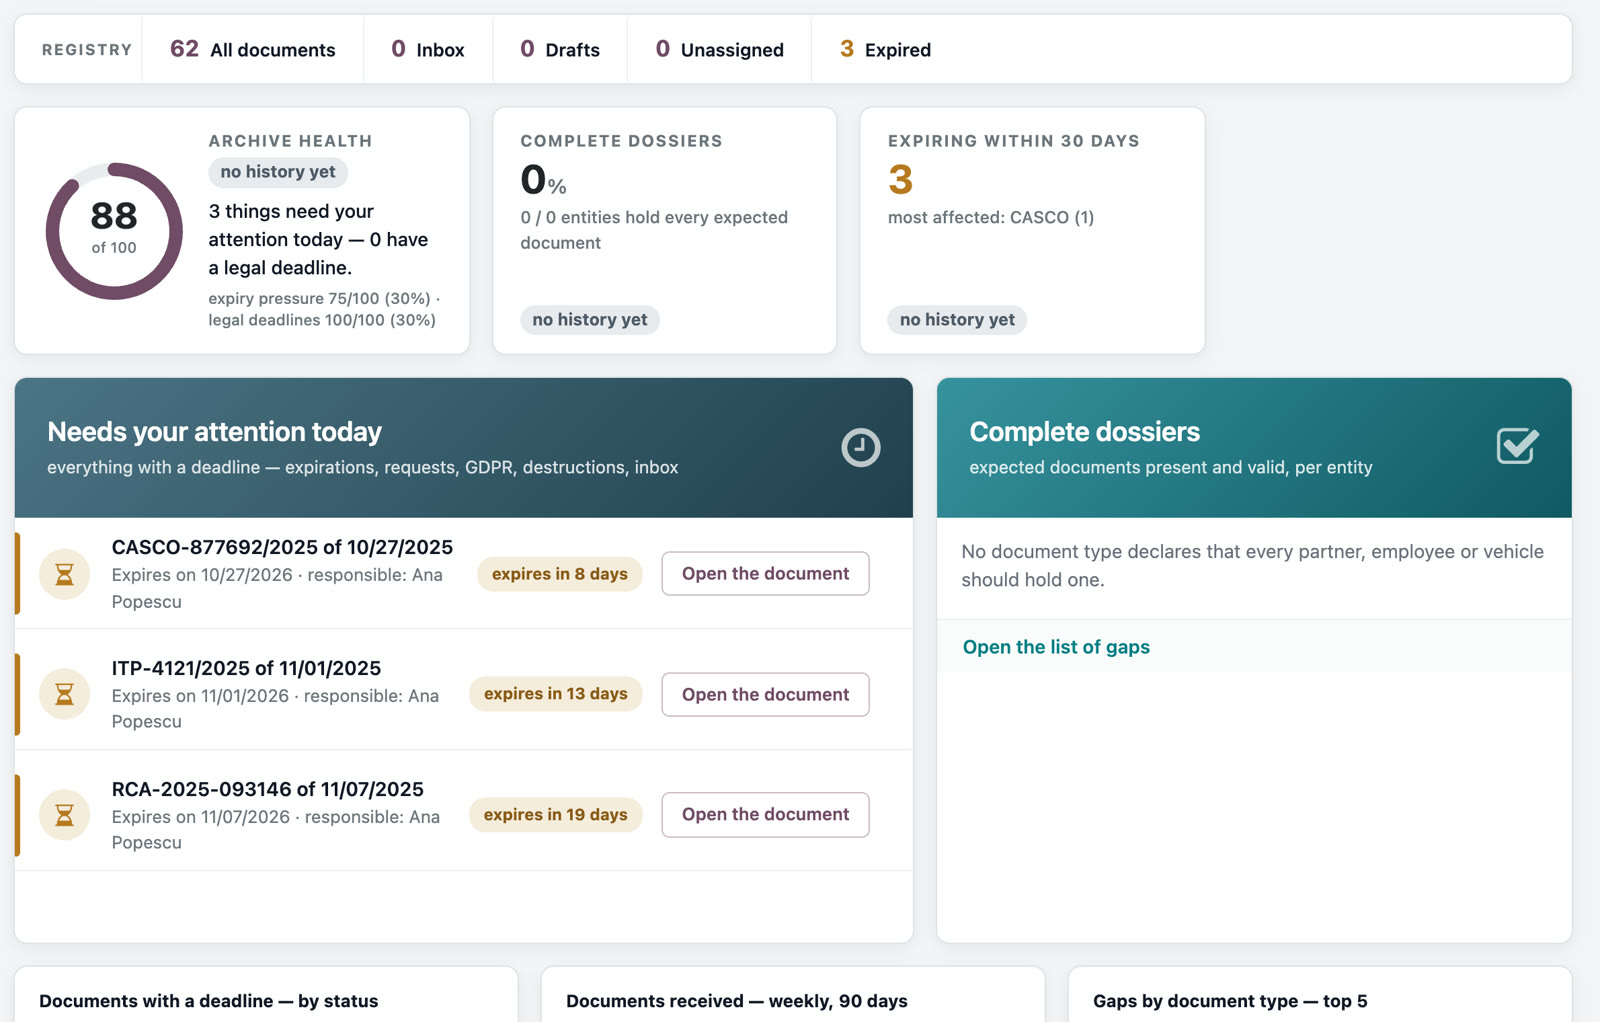The height and width of the screenshot is (1022, 1600).
Task: Click the archive health 88 of 100 gauge
Action: coord(114,231)
